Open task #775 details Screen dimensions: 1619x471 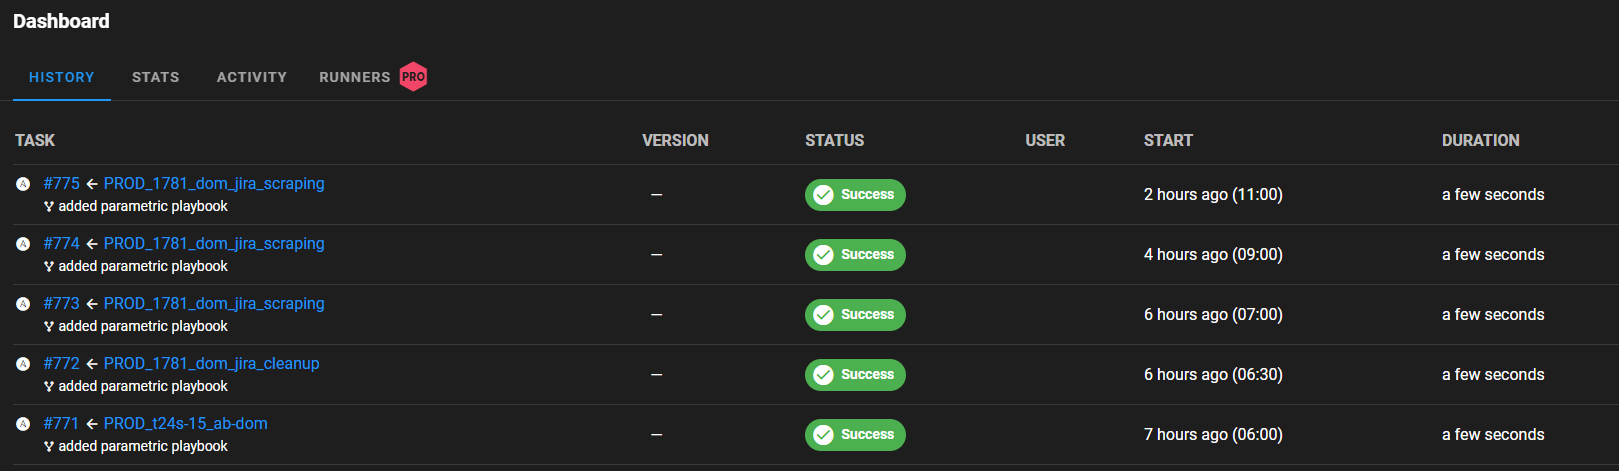(x=62, y=184)
